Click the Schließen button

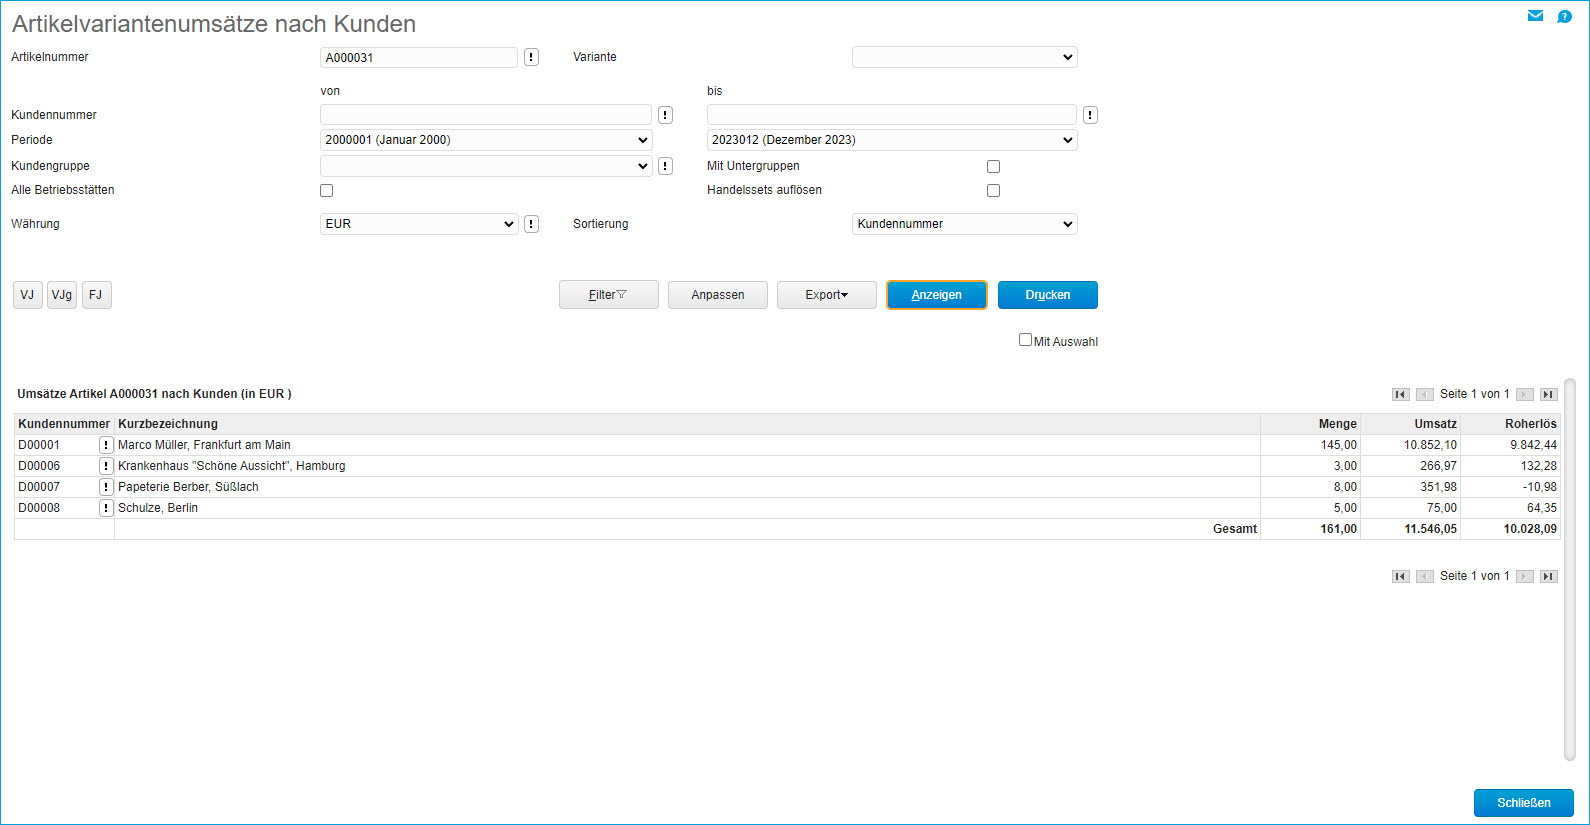[1523, 803]
